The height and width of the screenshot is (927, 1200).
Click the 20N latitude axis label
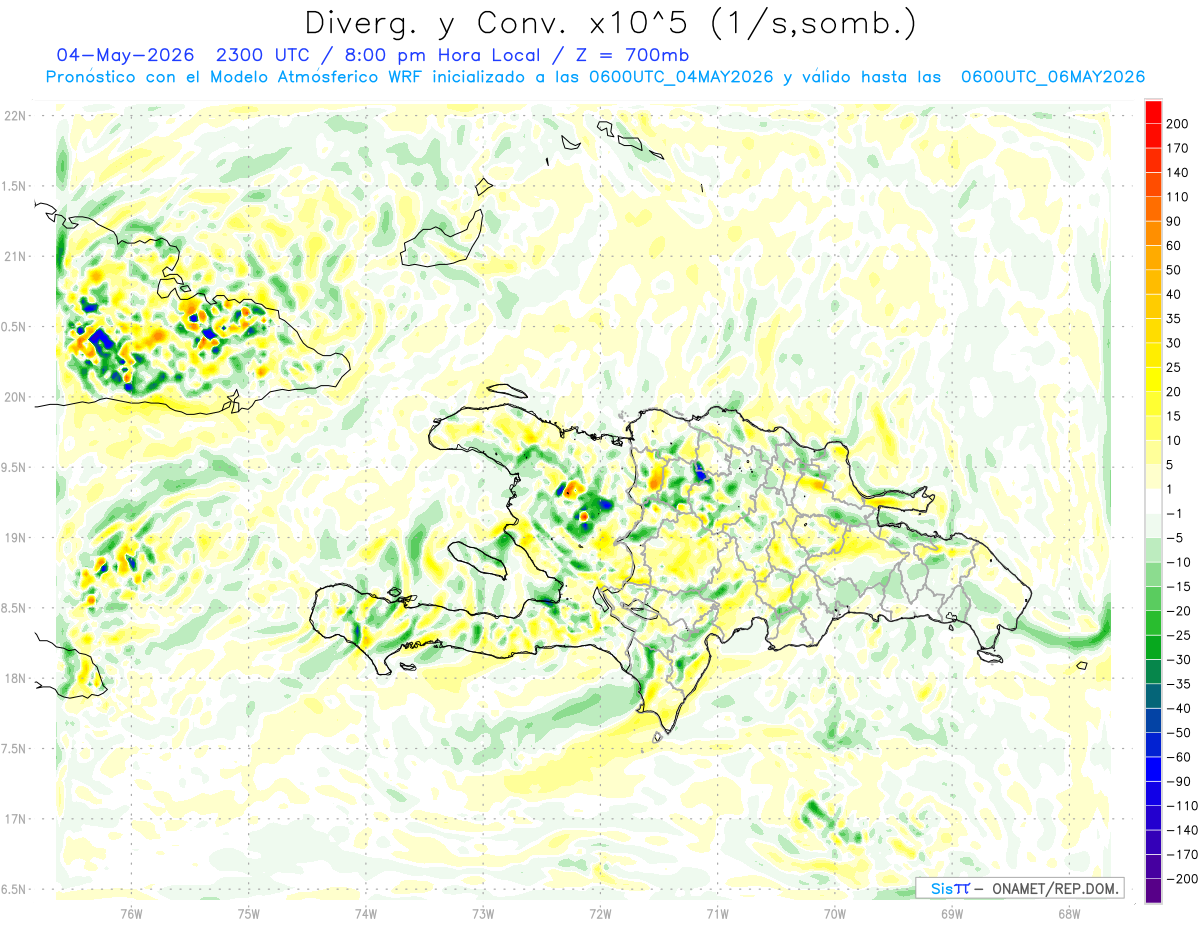15,397
